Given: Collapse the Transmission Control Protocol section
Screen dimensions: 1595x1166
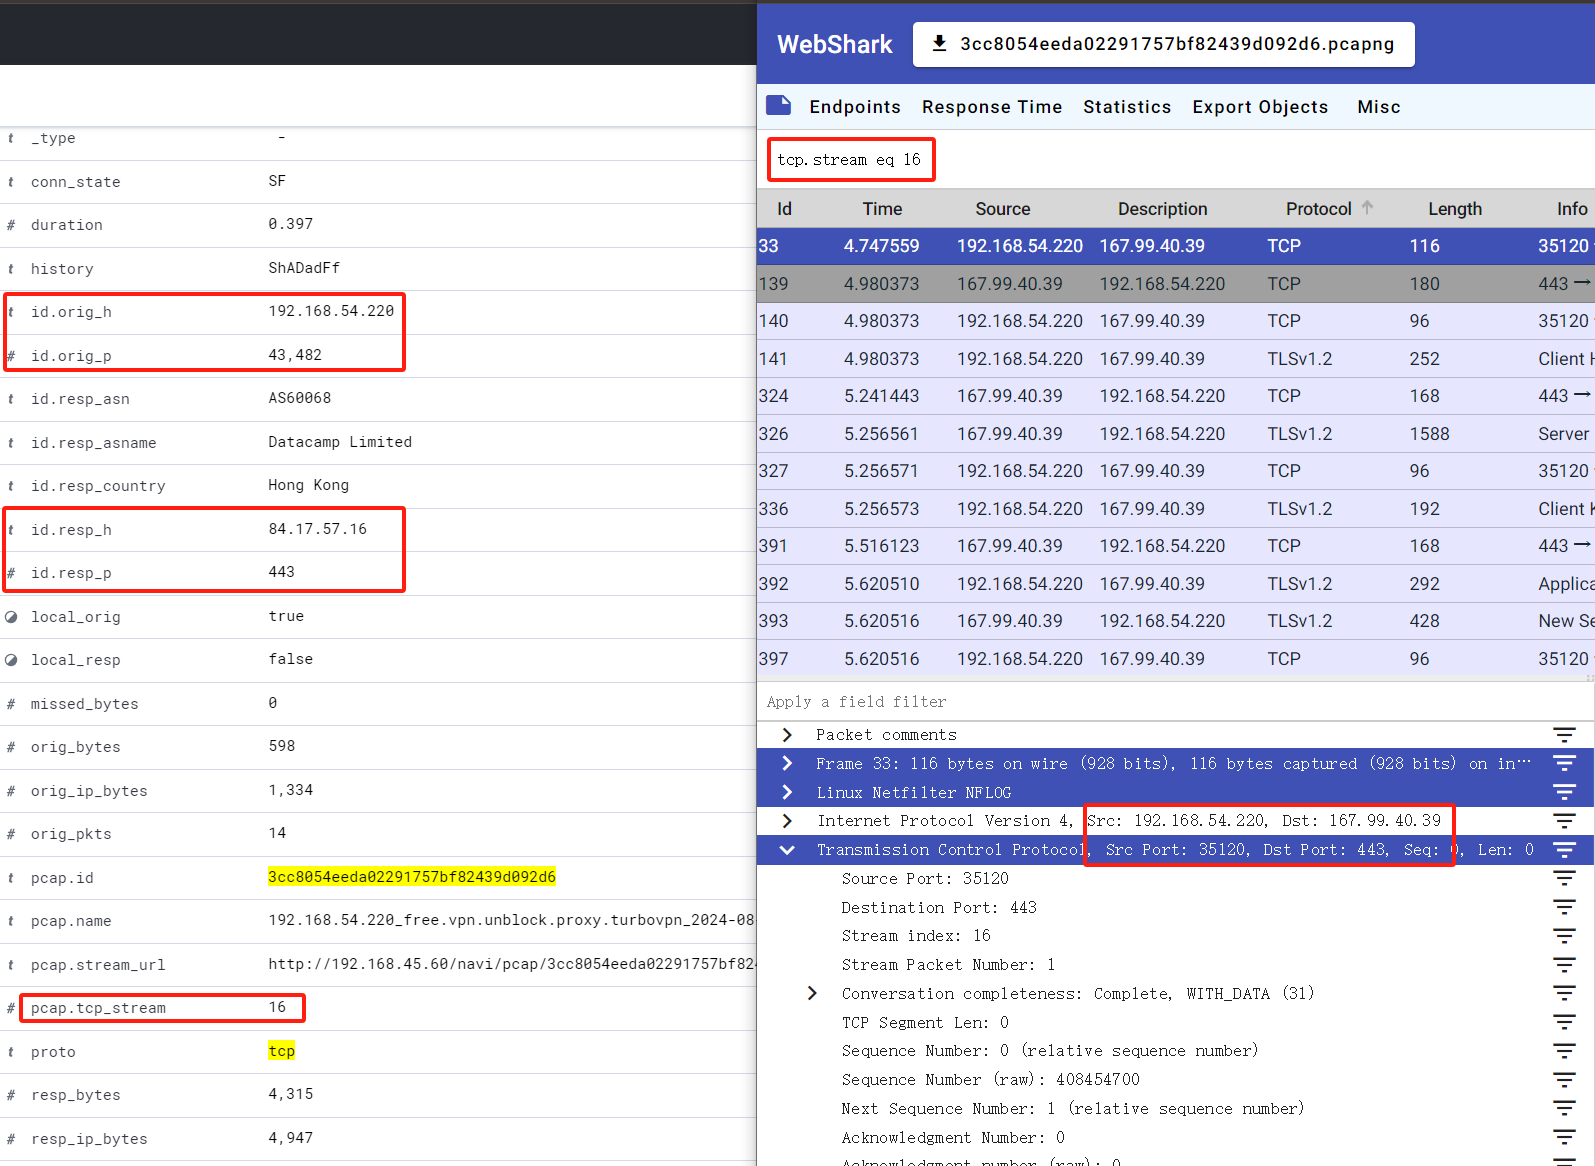Looking at the screenshot, I should point(787,850).
